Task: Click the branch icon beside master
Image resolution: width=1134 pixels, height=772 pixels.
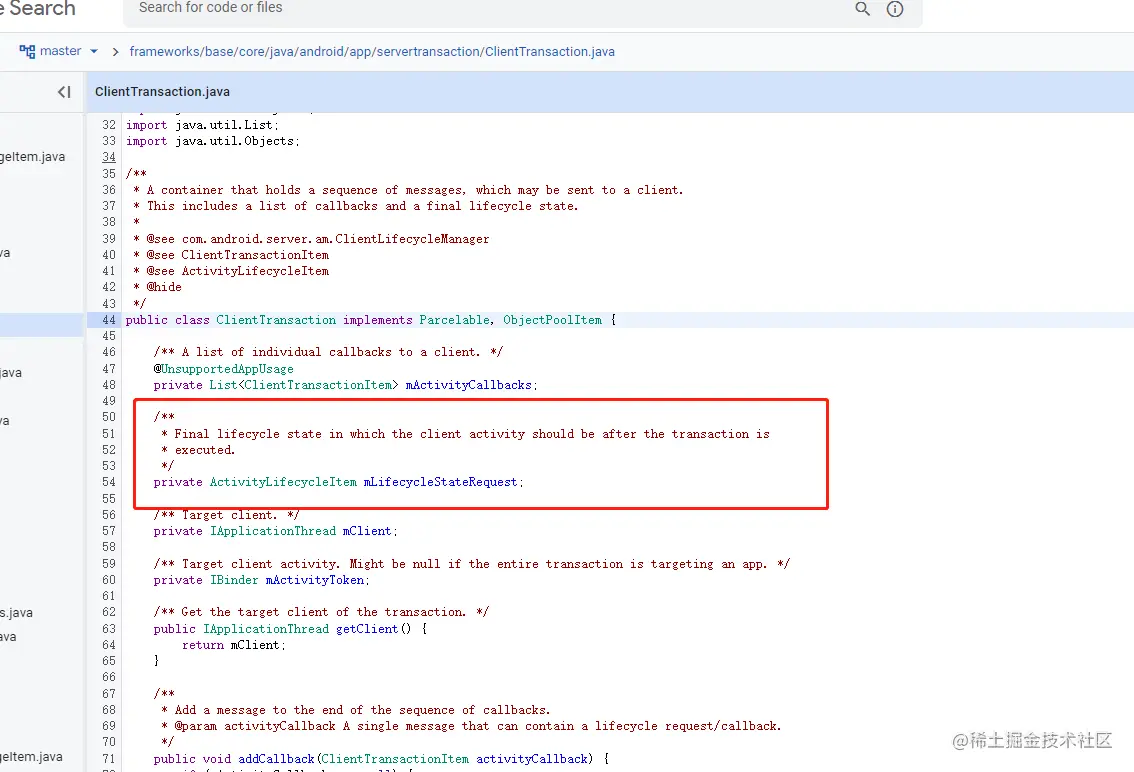Action: [x=27, y=51]
